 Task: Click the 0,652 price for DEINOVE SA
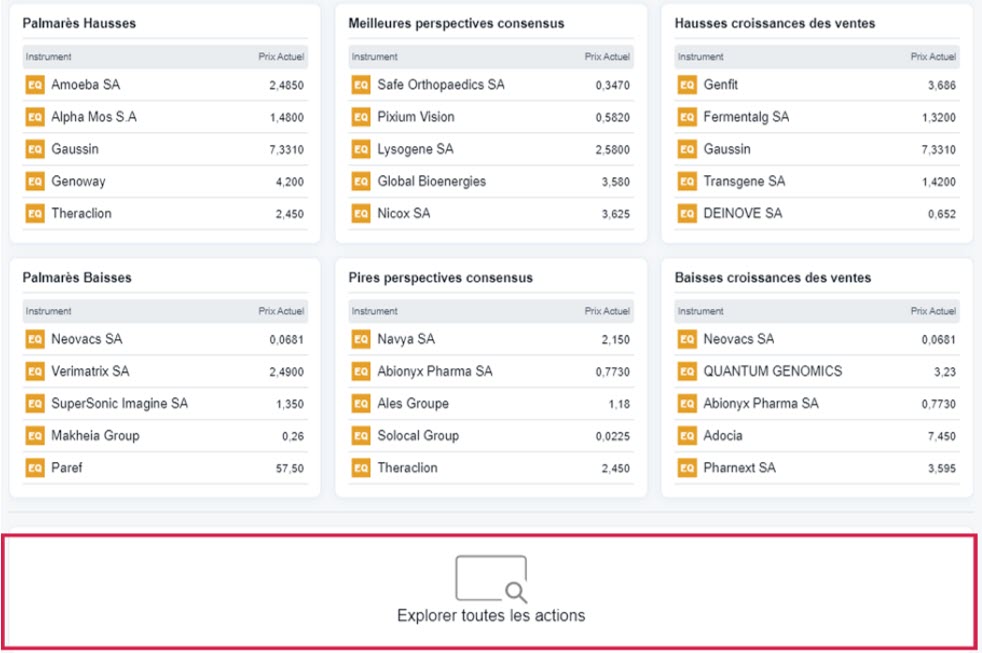click(942, 214)
